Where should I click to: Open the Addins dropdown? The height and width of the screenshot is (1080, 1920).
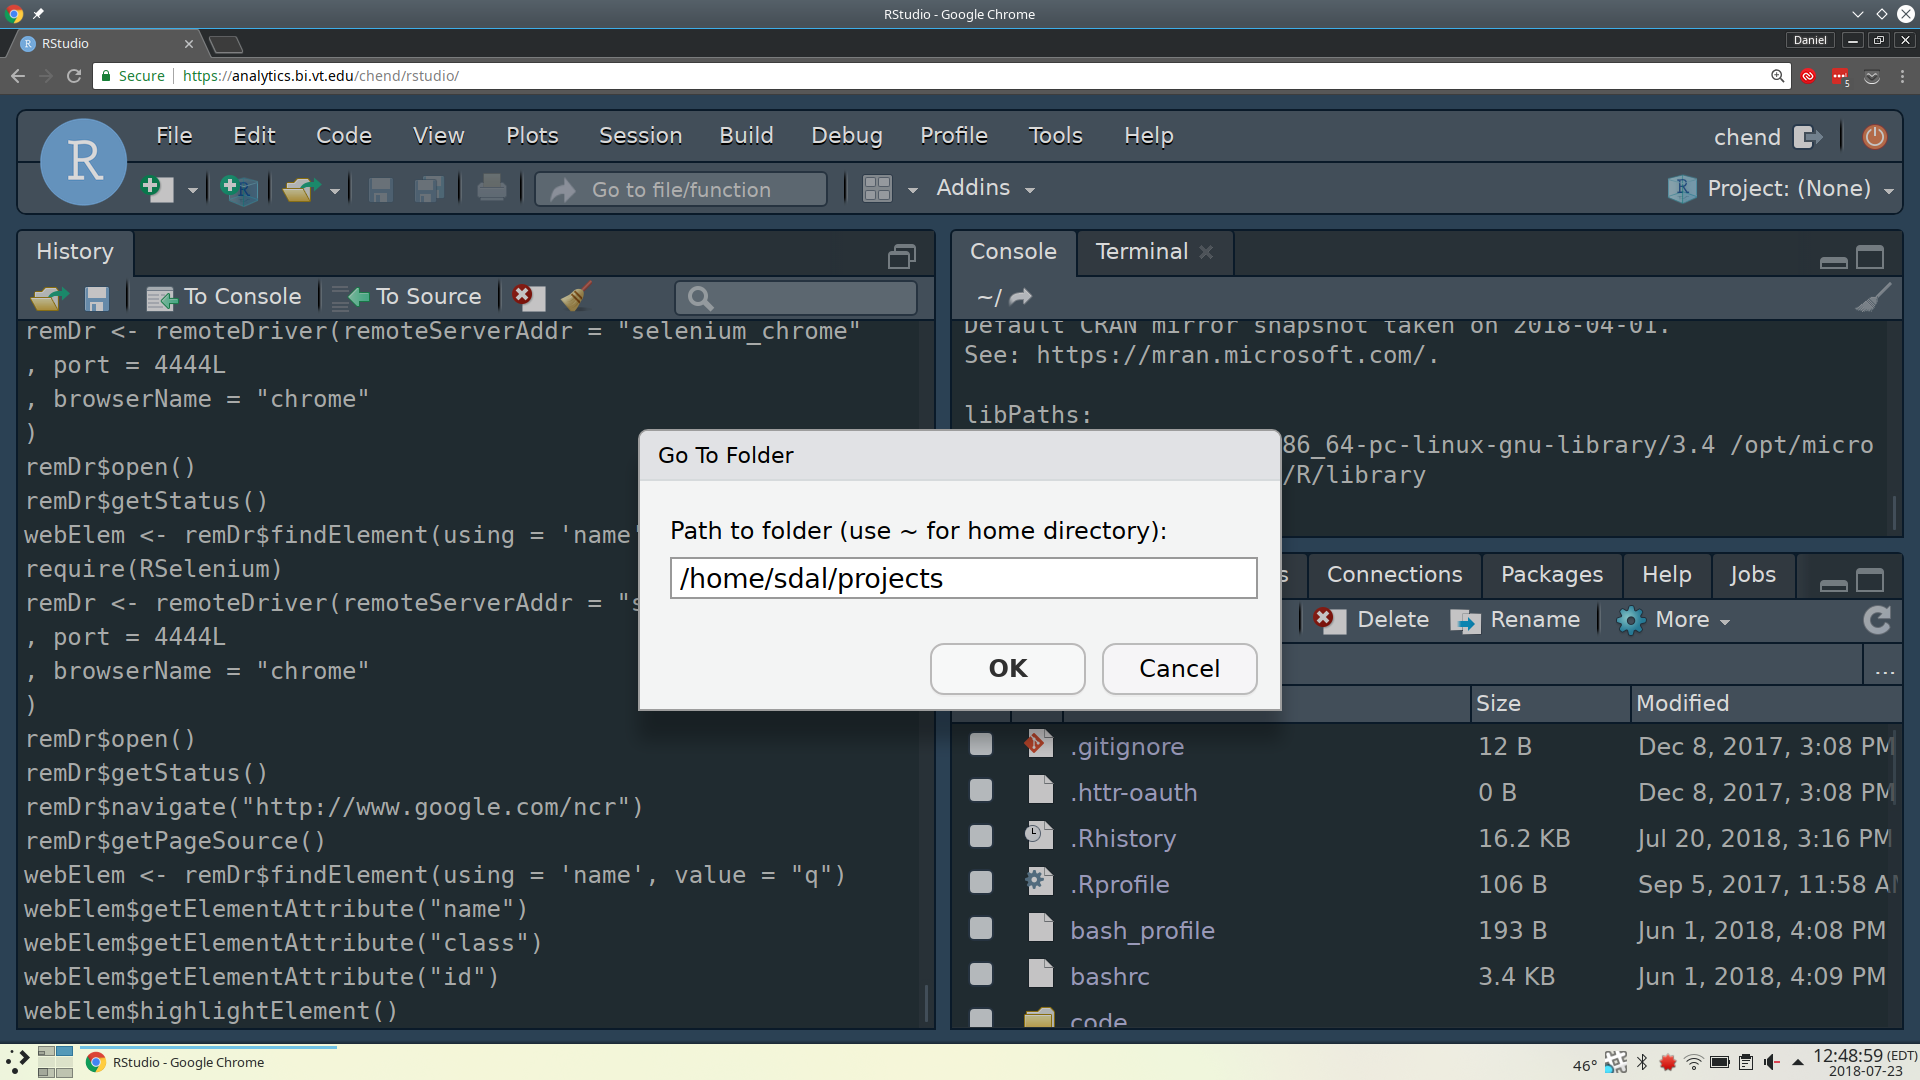pos(985,188)
